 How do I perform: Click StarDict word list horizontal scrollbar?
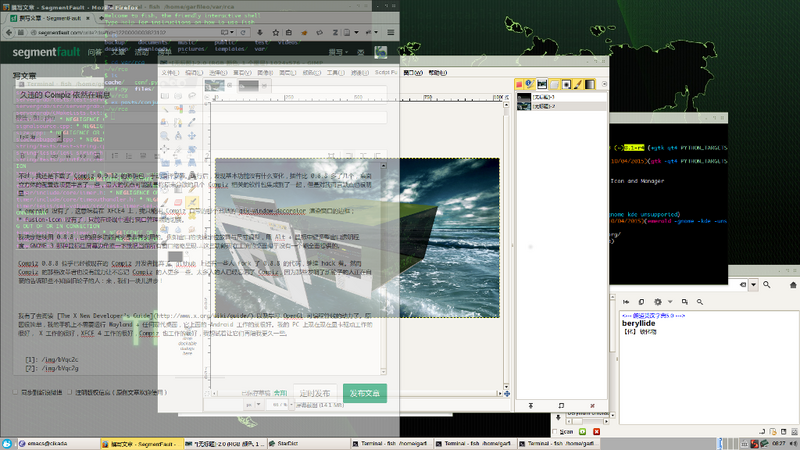[586, 421]
